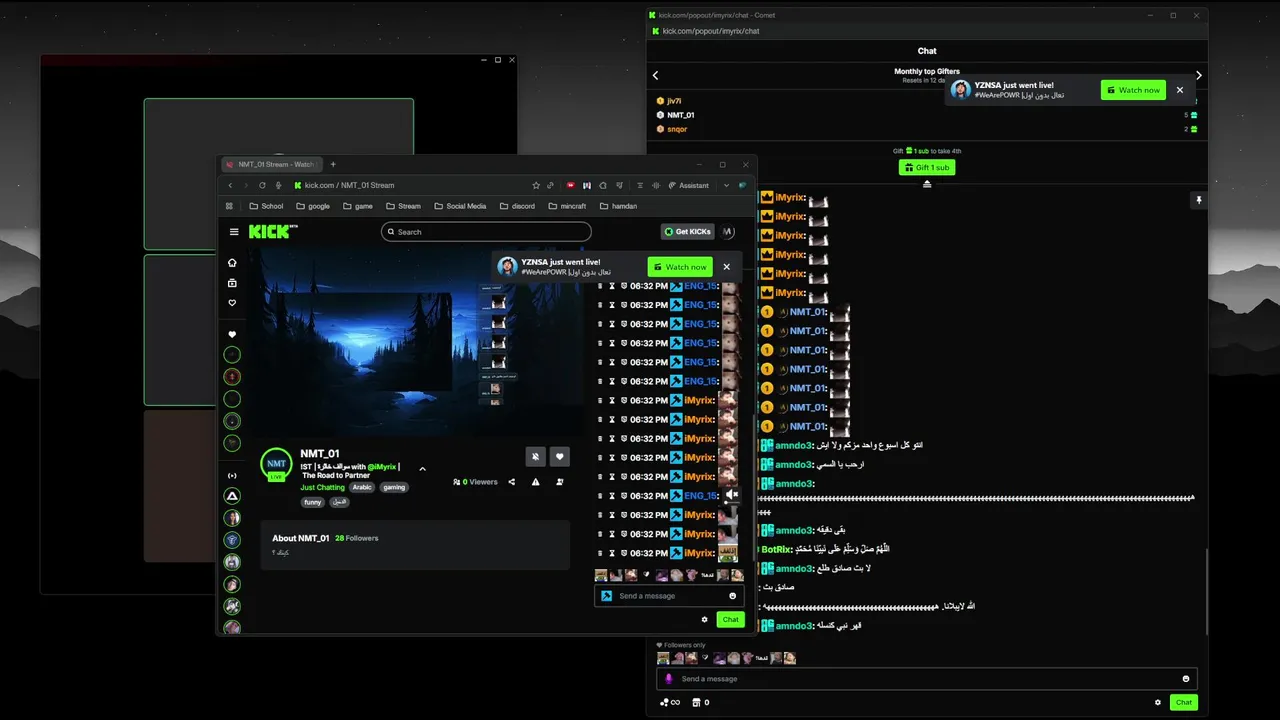Click Watch now in the stream page notification
The width and height of the screenshot is (1280, 720).
click(679, 267)
